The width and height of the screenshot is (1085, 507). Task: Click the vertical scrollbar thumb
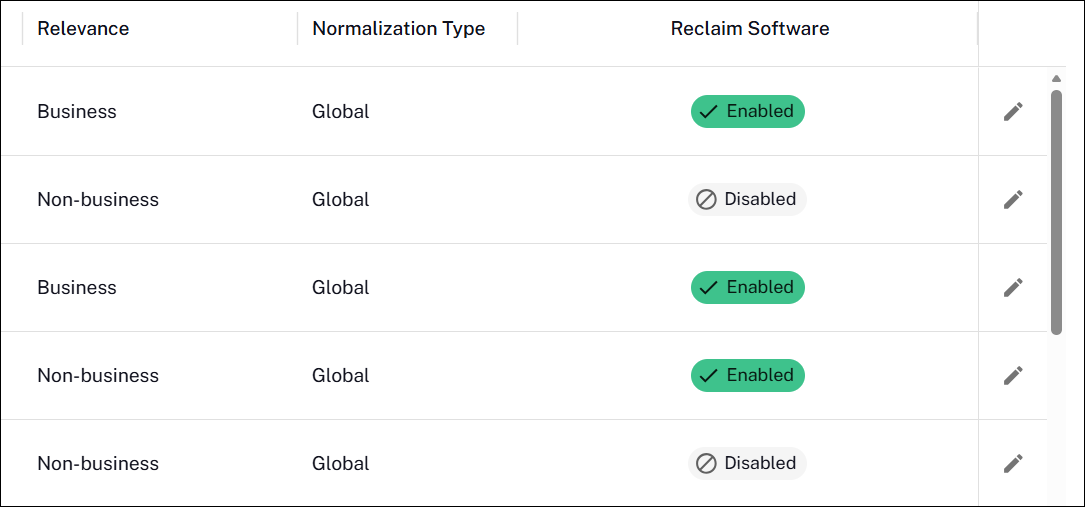[1056, 212]
